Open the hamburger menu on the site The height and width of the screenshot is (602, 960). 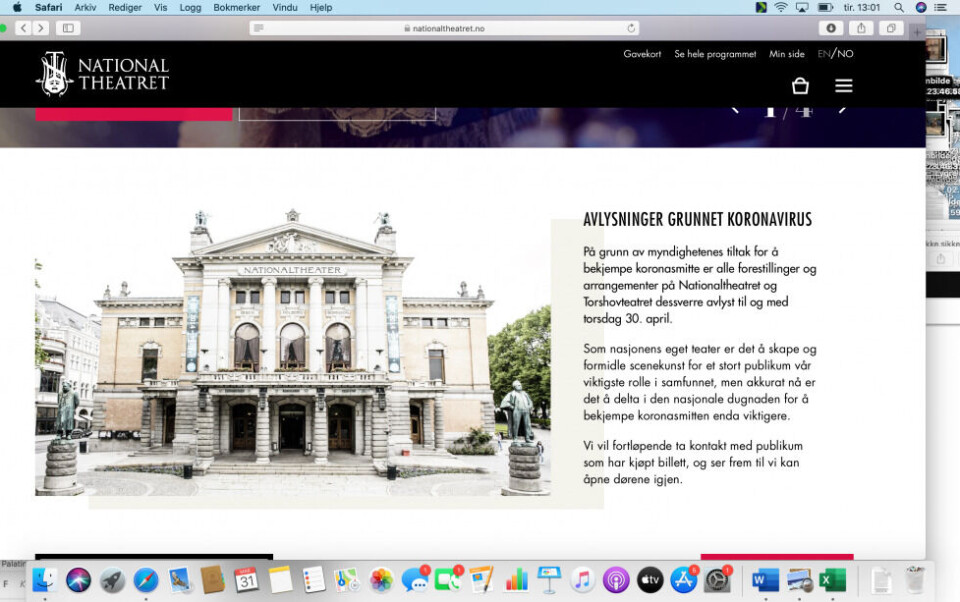click(x=844, y=86)
